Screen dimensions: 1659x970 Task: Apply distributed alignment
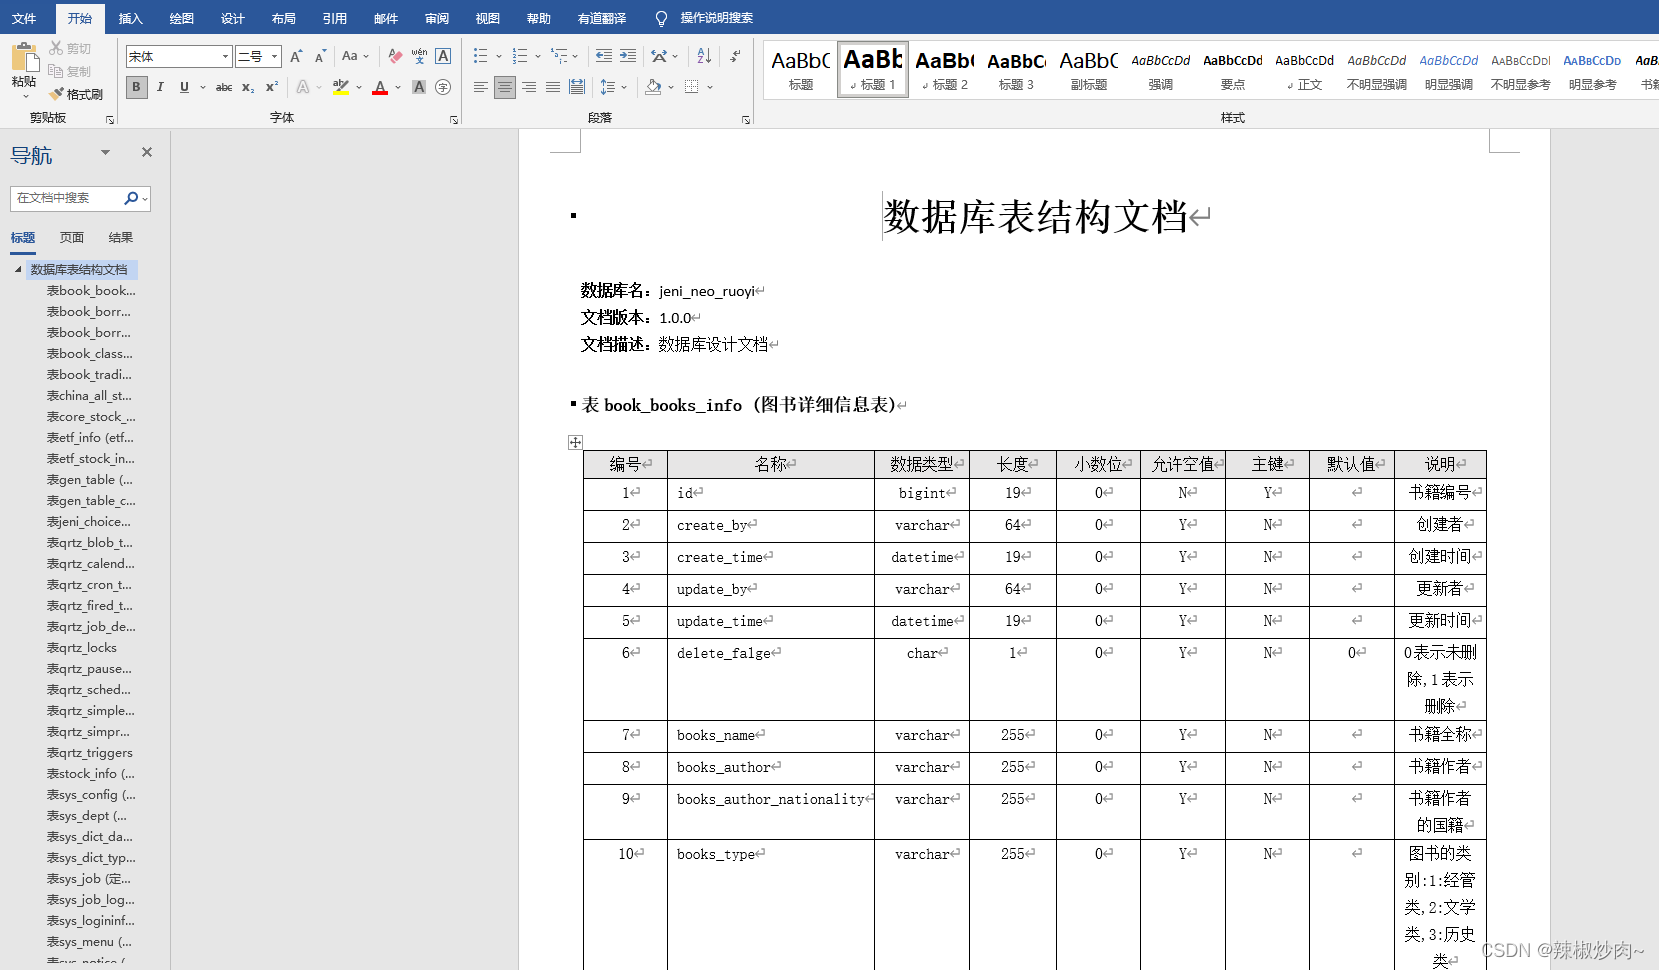(x=577, y=87)
